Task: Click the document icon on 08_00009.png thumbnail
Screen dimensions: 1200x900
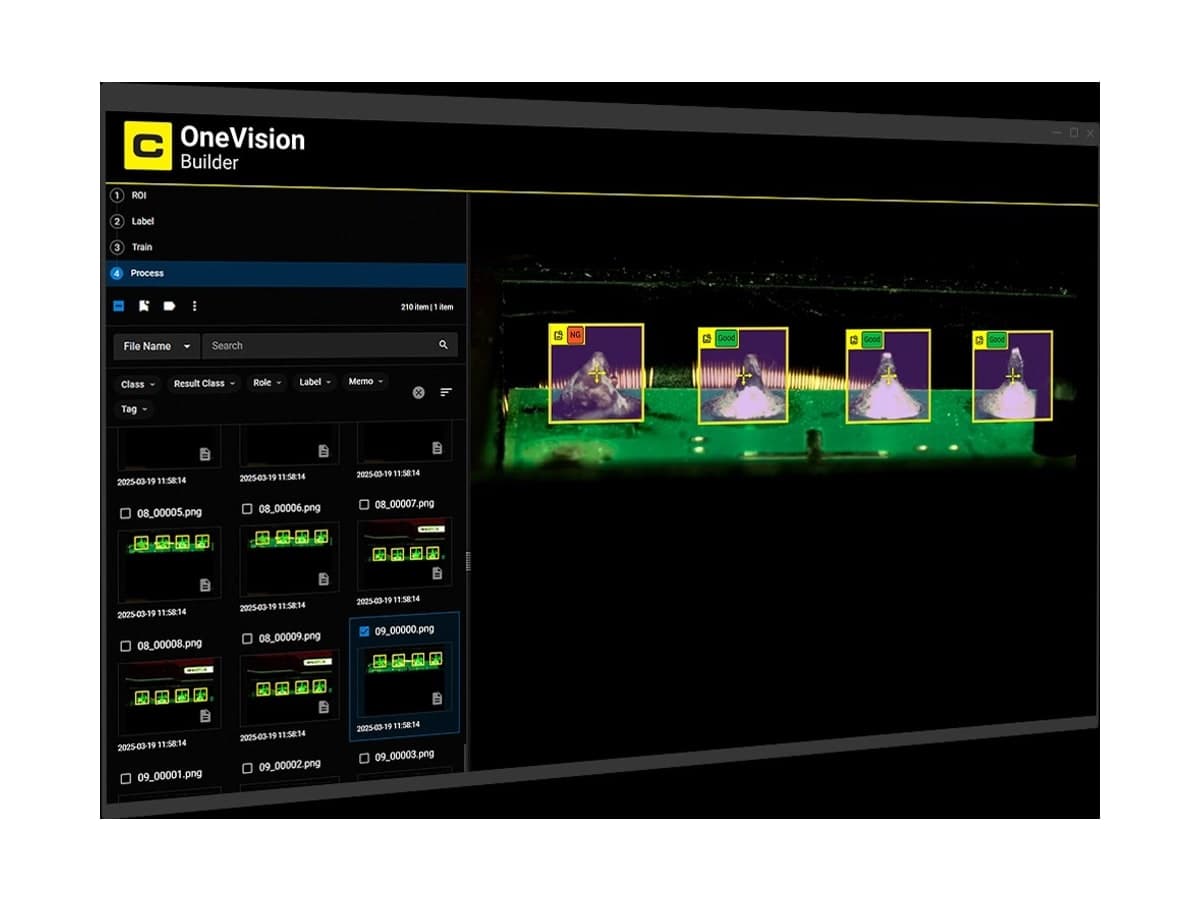Action: [x=324, y=707]
